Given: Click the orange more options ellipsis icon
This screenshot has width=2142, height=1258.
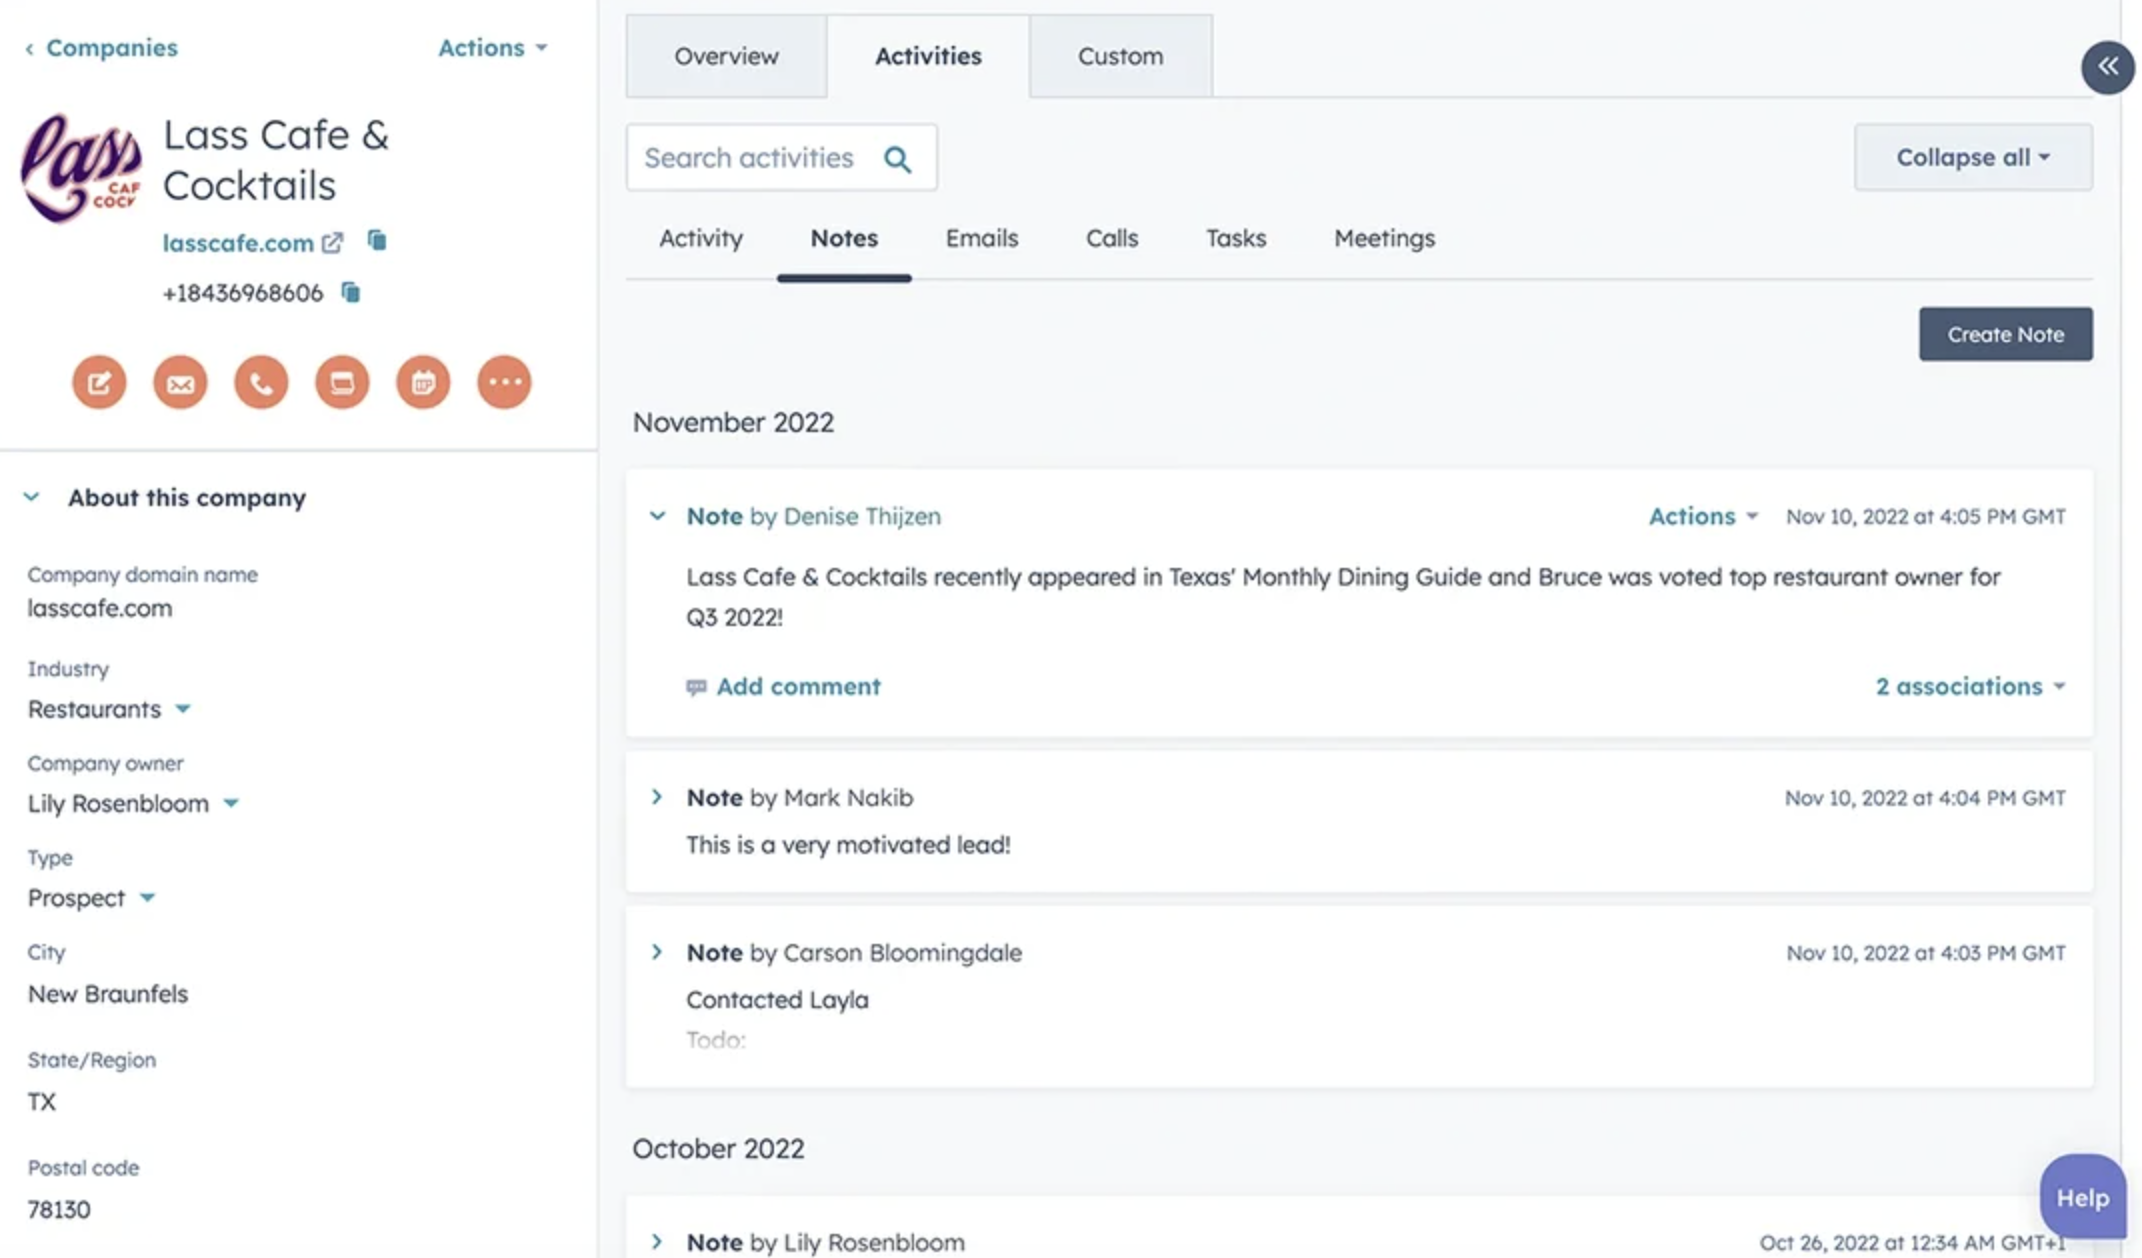Looking at the screenshot, I should click(504, 382).
